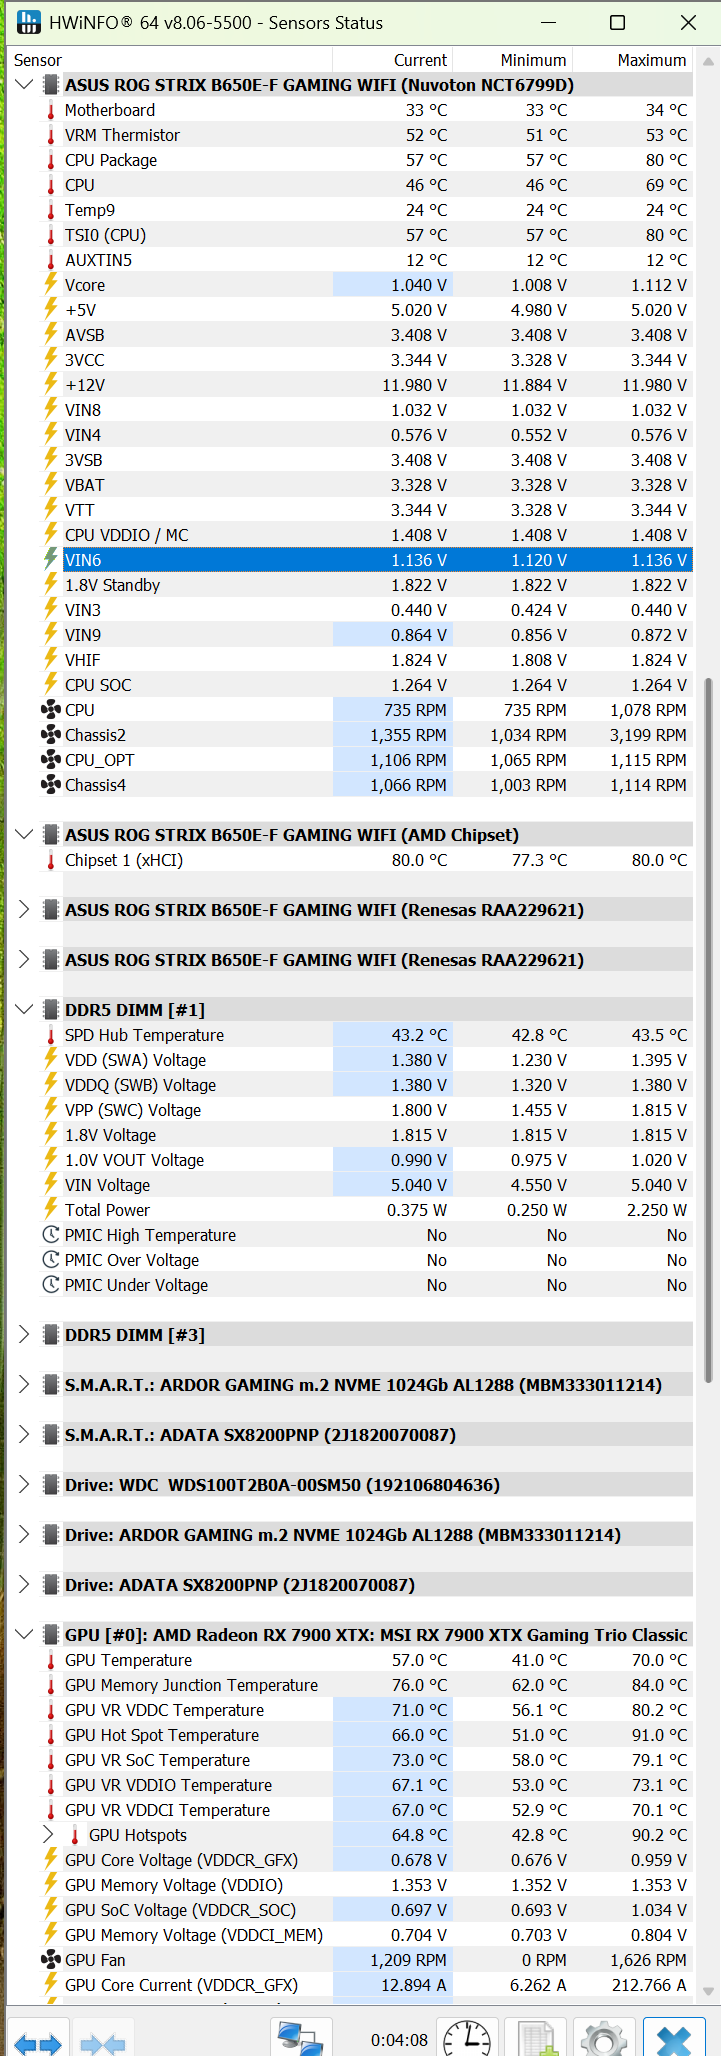This screenshot has width=721, height=2056.
Task: Click the Current column header
Action: tap(420, 60)
